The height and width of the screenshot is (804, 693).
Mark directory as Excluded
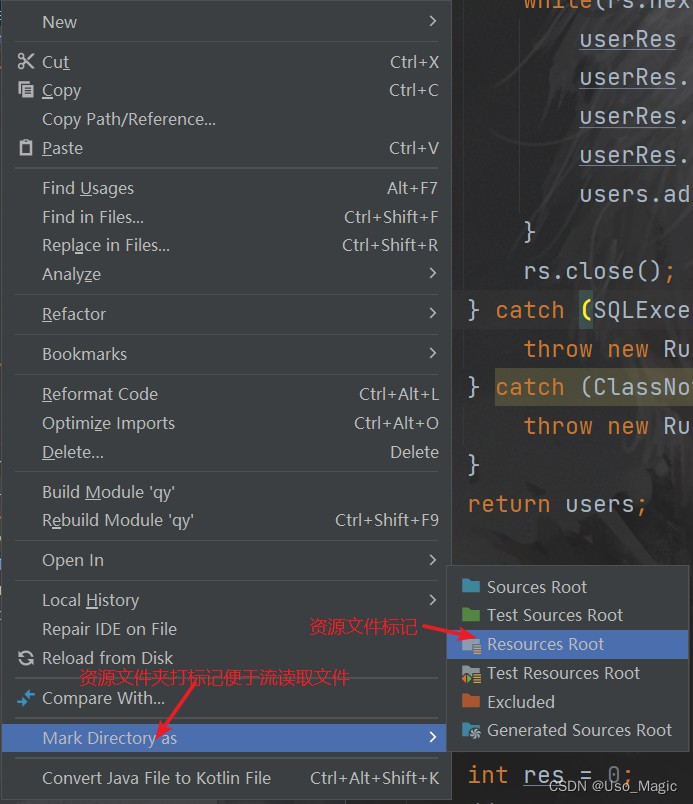click(x=567, y=701)
